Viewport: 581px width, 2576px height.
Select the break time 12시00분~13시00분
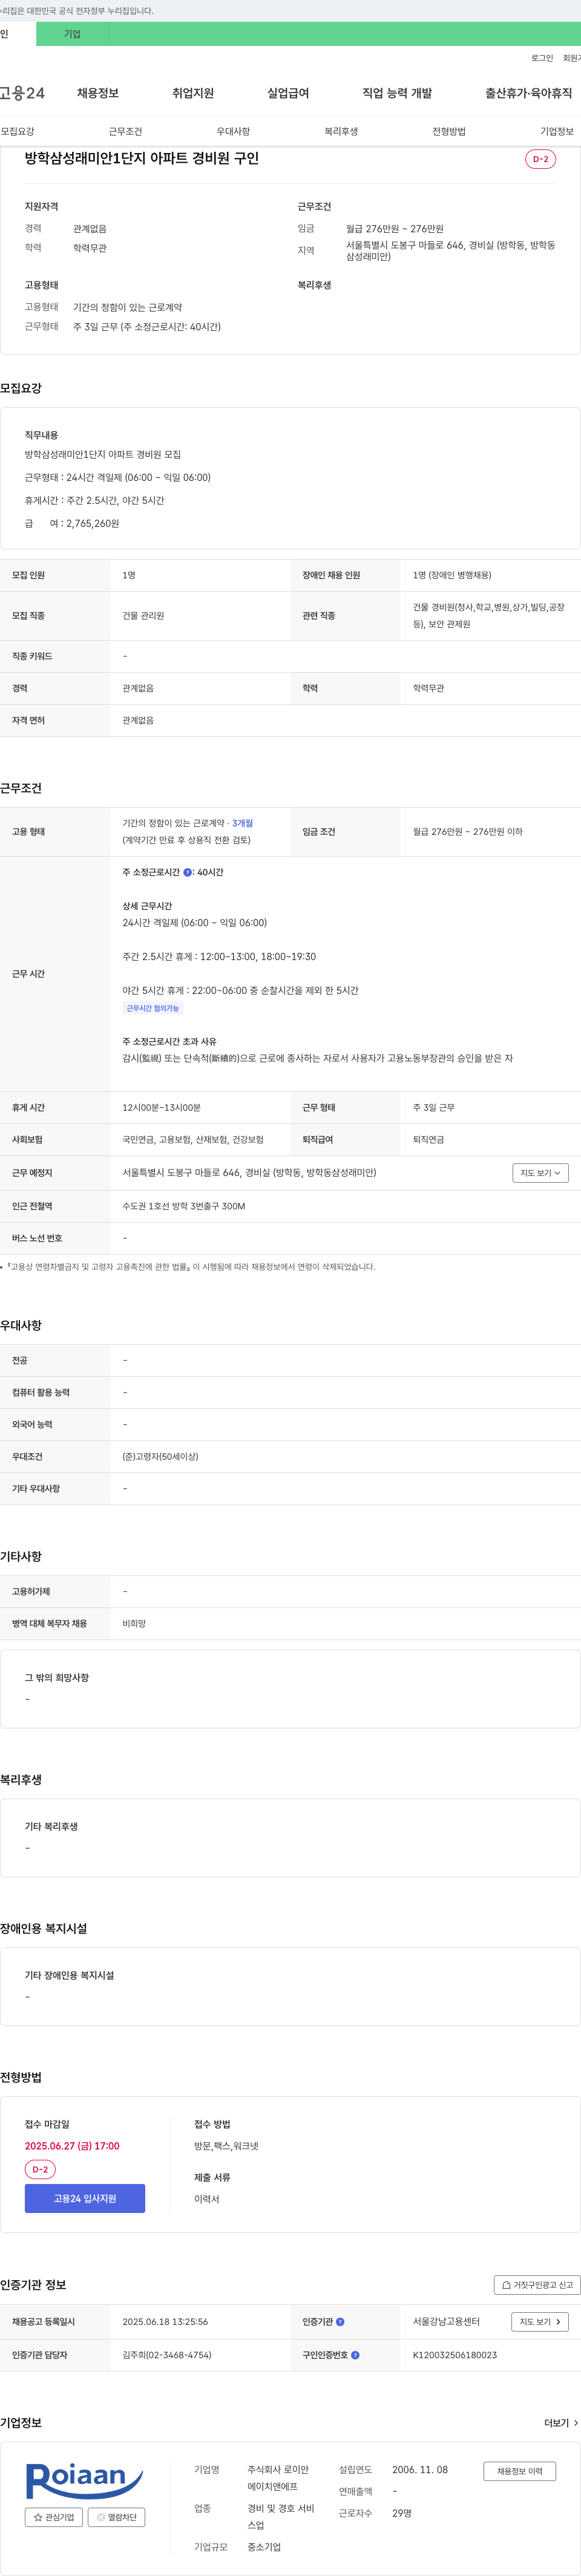click(x=162, y=1108)
